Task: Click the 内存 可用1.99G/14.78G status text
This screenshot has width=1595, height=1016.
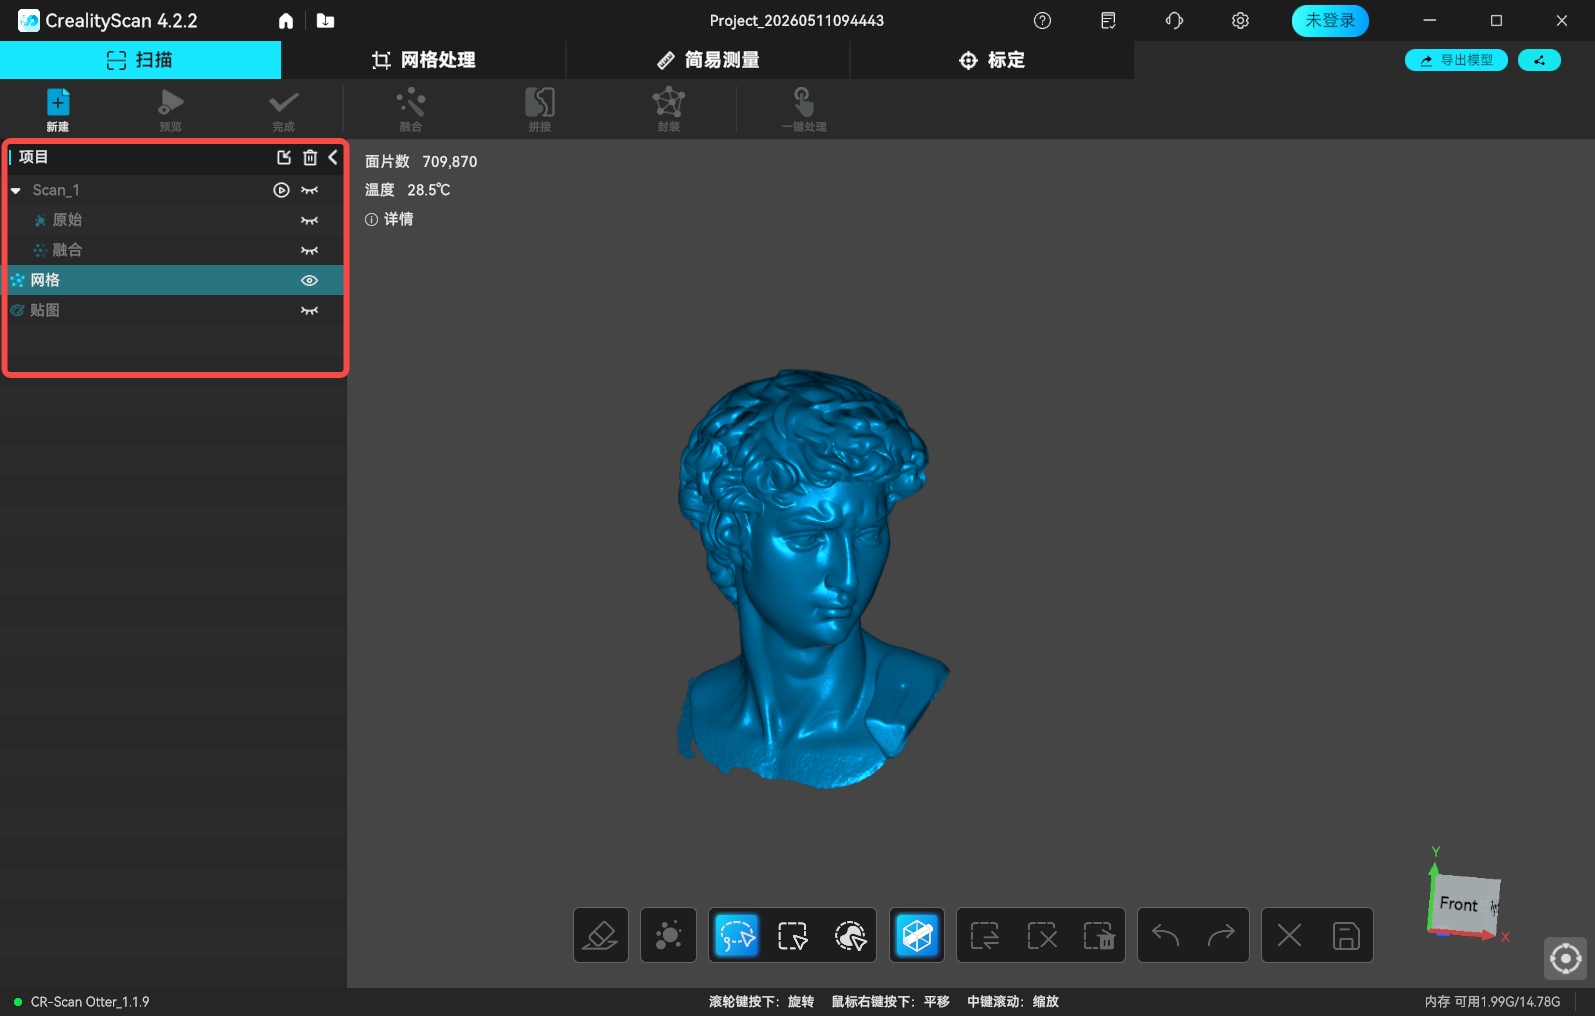Action: (x=1492, y=1001)
